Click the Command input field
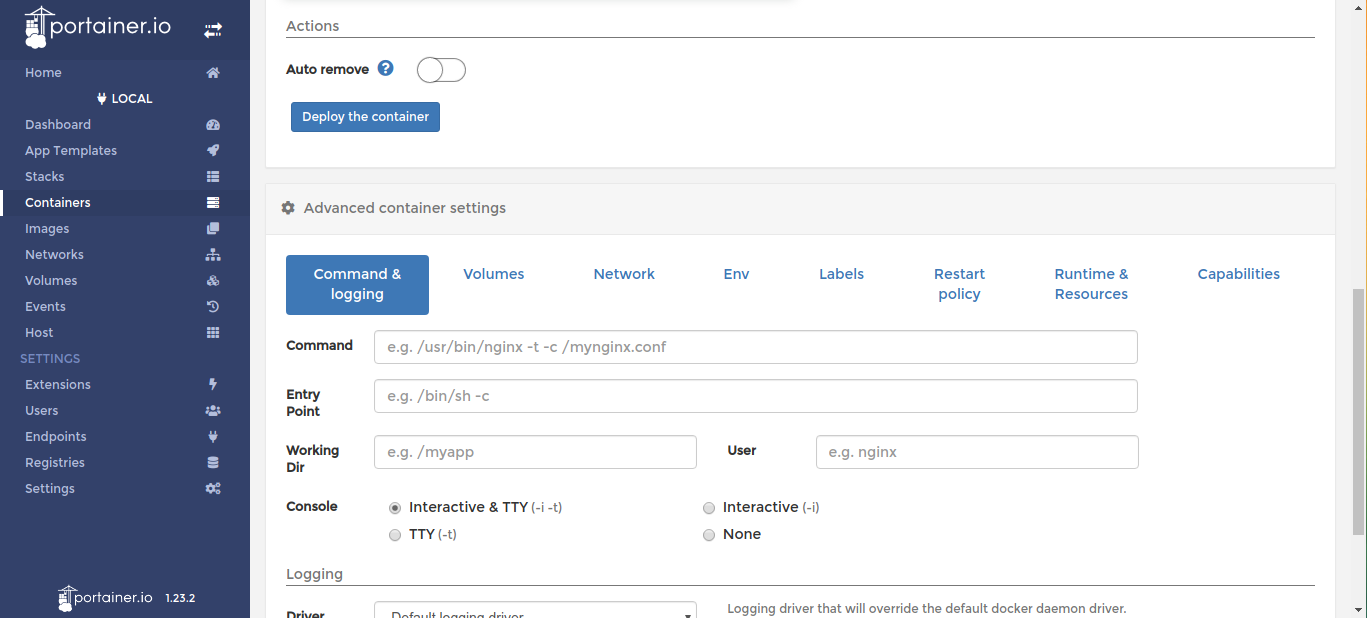The height and width of the screenshot is (618, 1367). [755, 347]
